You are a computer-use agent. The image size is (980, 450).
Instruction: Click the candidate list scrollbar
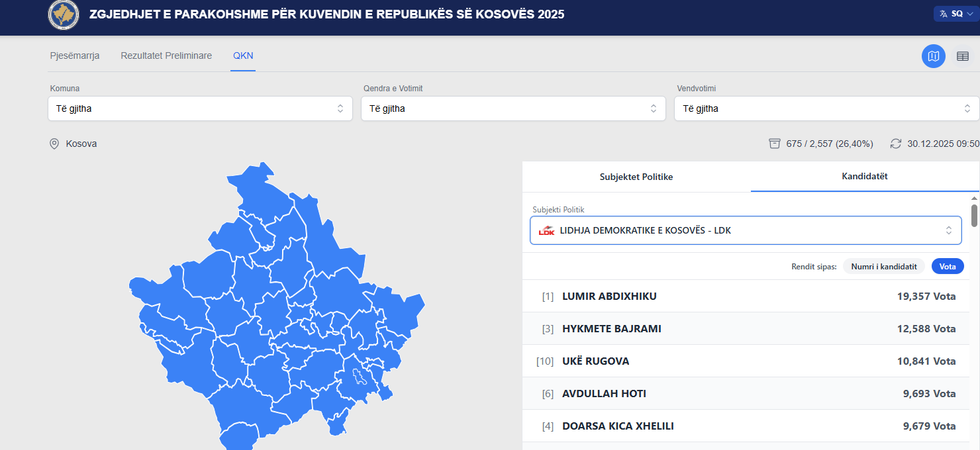pyautogui.click(x=974, y=210)
